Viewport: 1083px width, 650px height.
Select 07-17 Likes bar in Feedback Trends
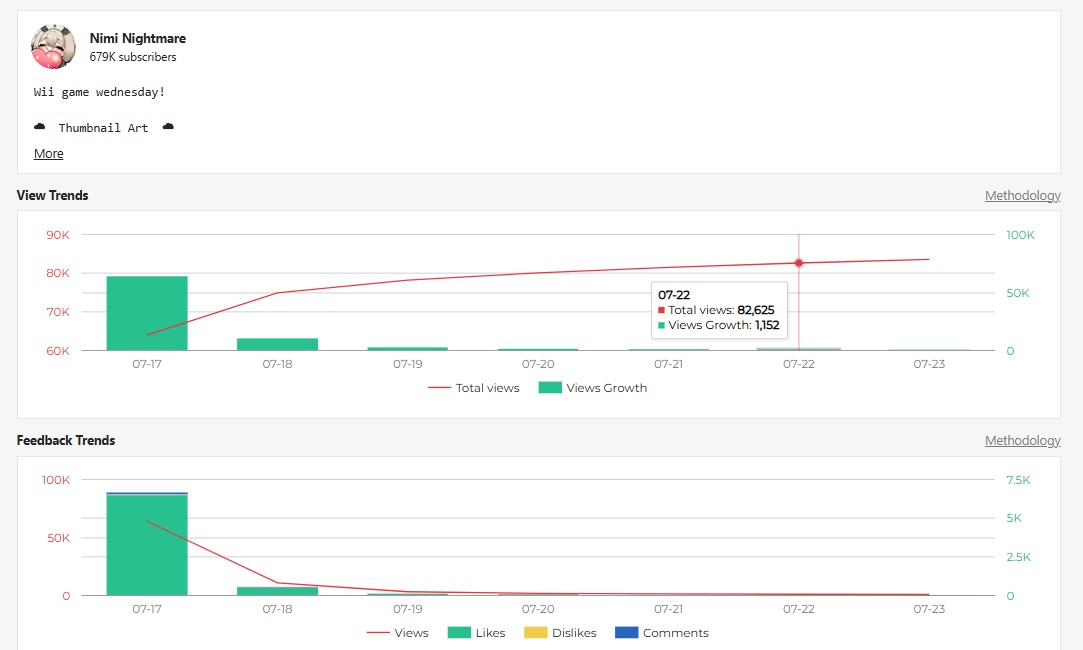(x=147, y=545)
